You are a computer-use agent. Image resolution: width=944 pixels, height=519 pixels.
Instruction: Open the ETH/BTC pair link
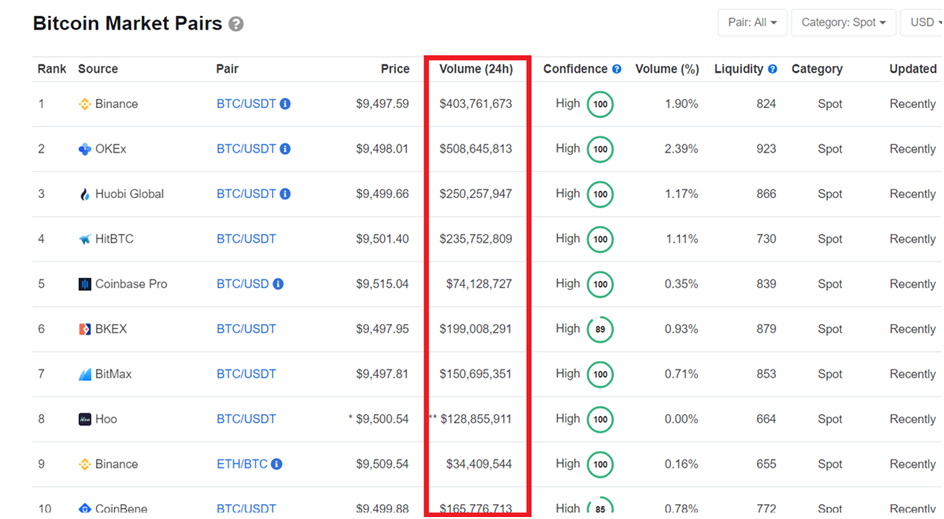[x=242, y=464]
